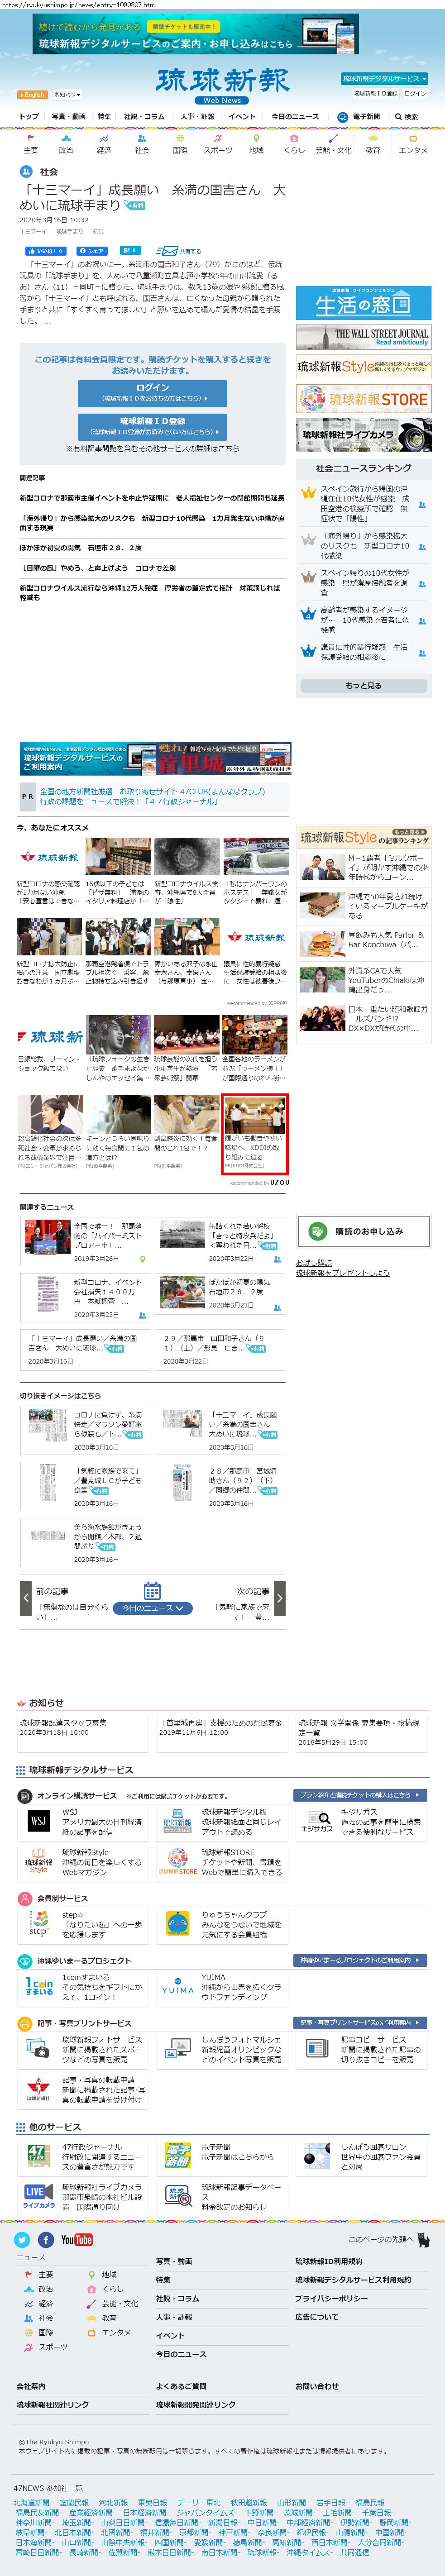The height and width of the screenshot is (2576, 445).
Task: Open the 国際 category in icon bar
Action: pyautogui.click(x=180, y=144)
